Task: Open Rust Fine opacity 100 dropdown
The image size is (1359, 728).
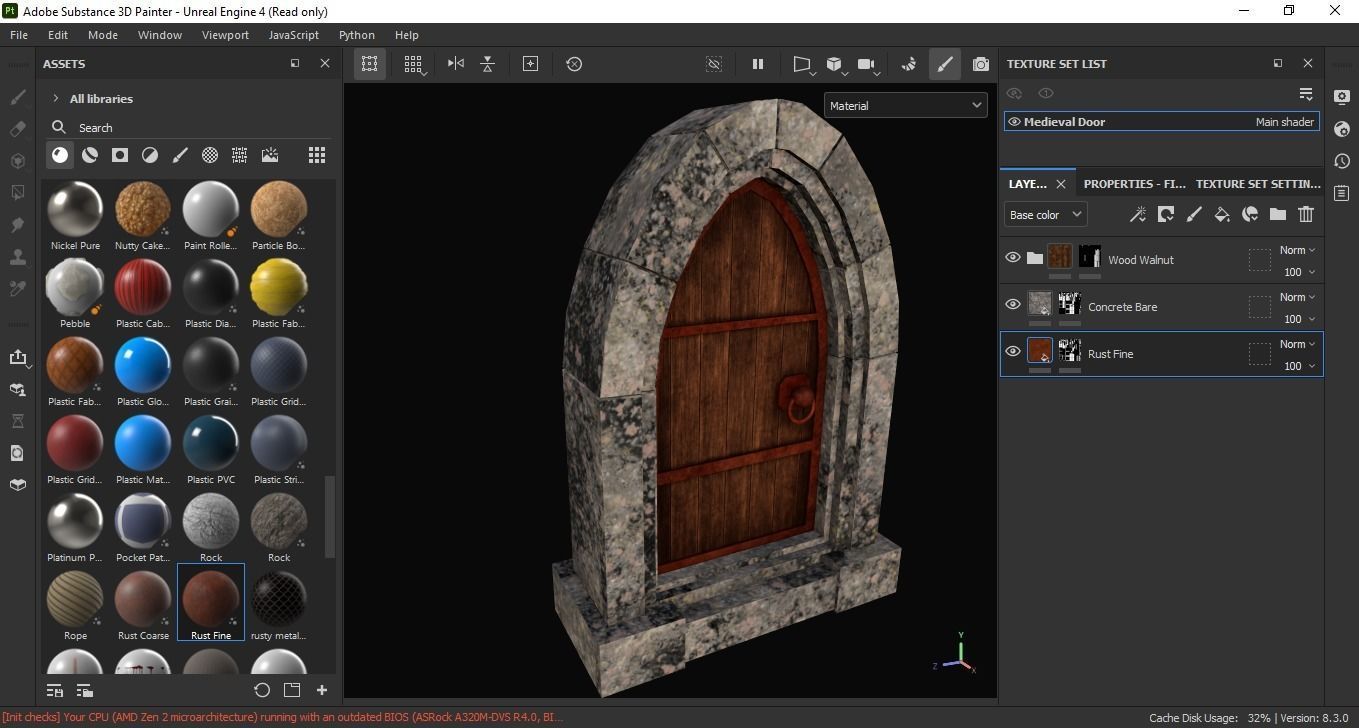Action: tap(1299, 366)
